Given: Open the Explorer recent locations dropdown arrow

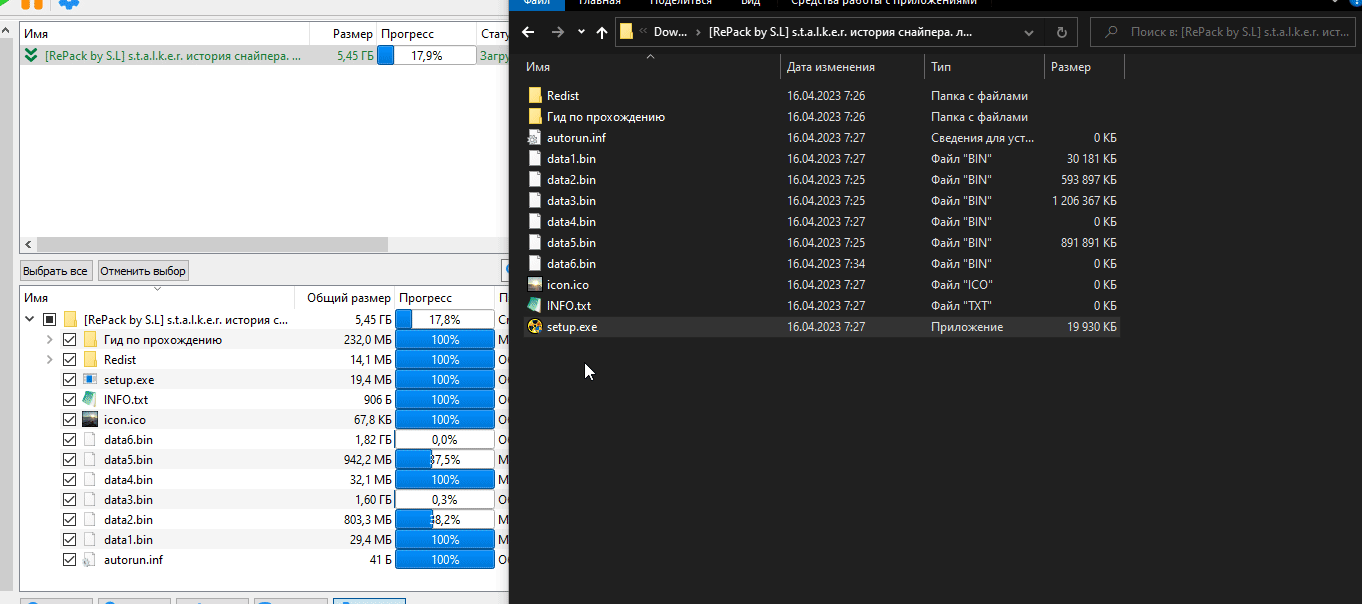Looking at the screenshot, I should (x=581, y=32).
